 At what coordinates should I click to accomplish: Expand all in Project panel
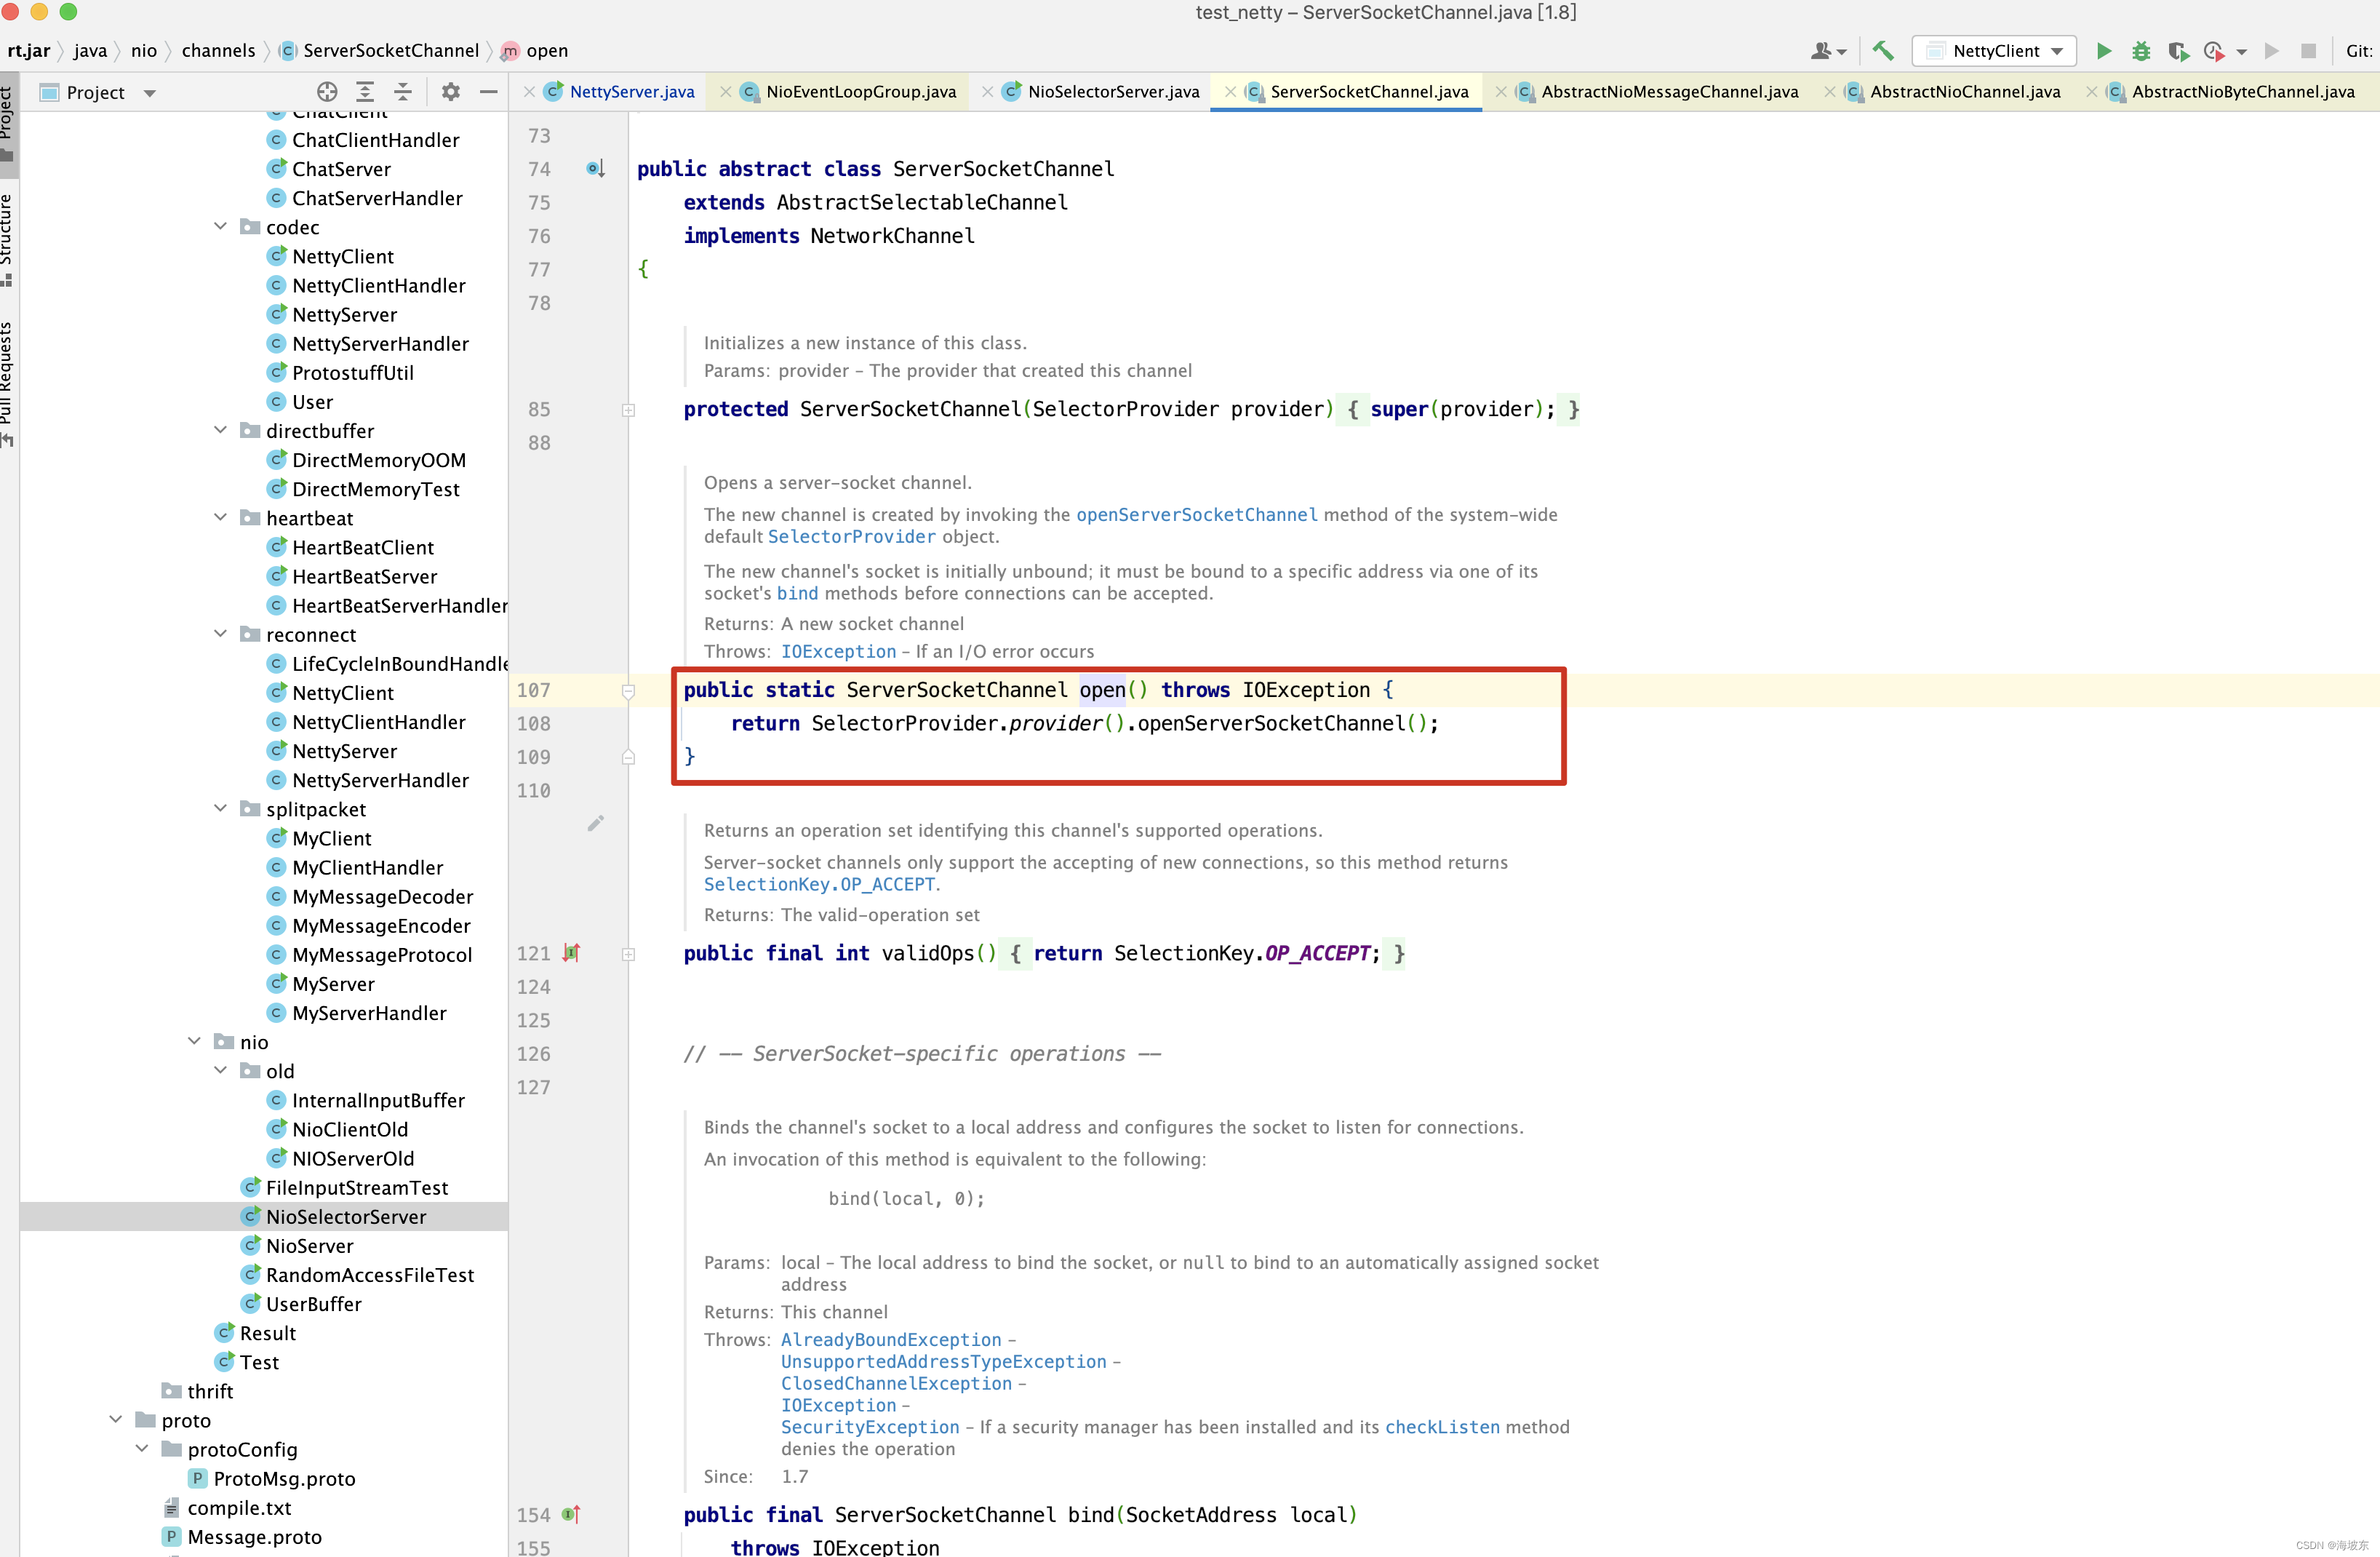coord(365,92)
